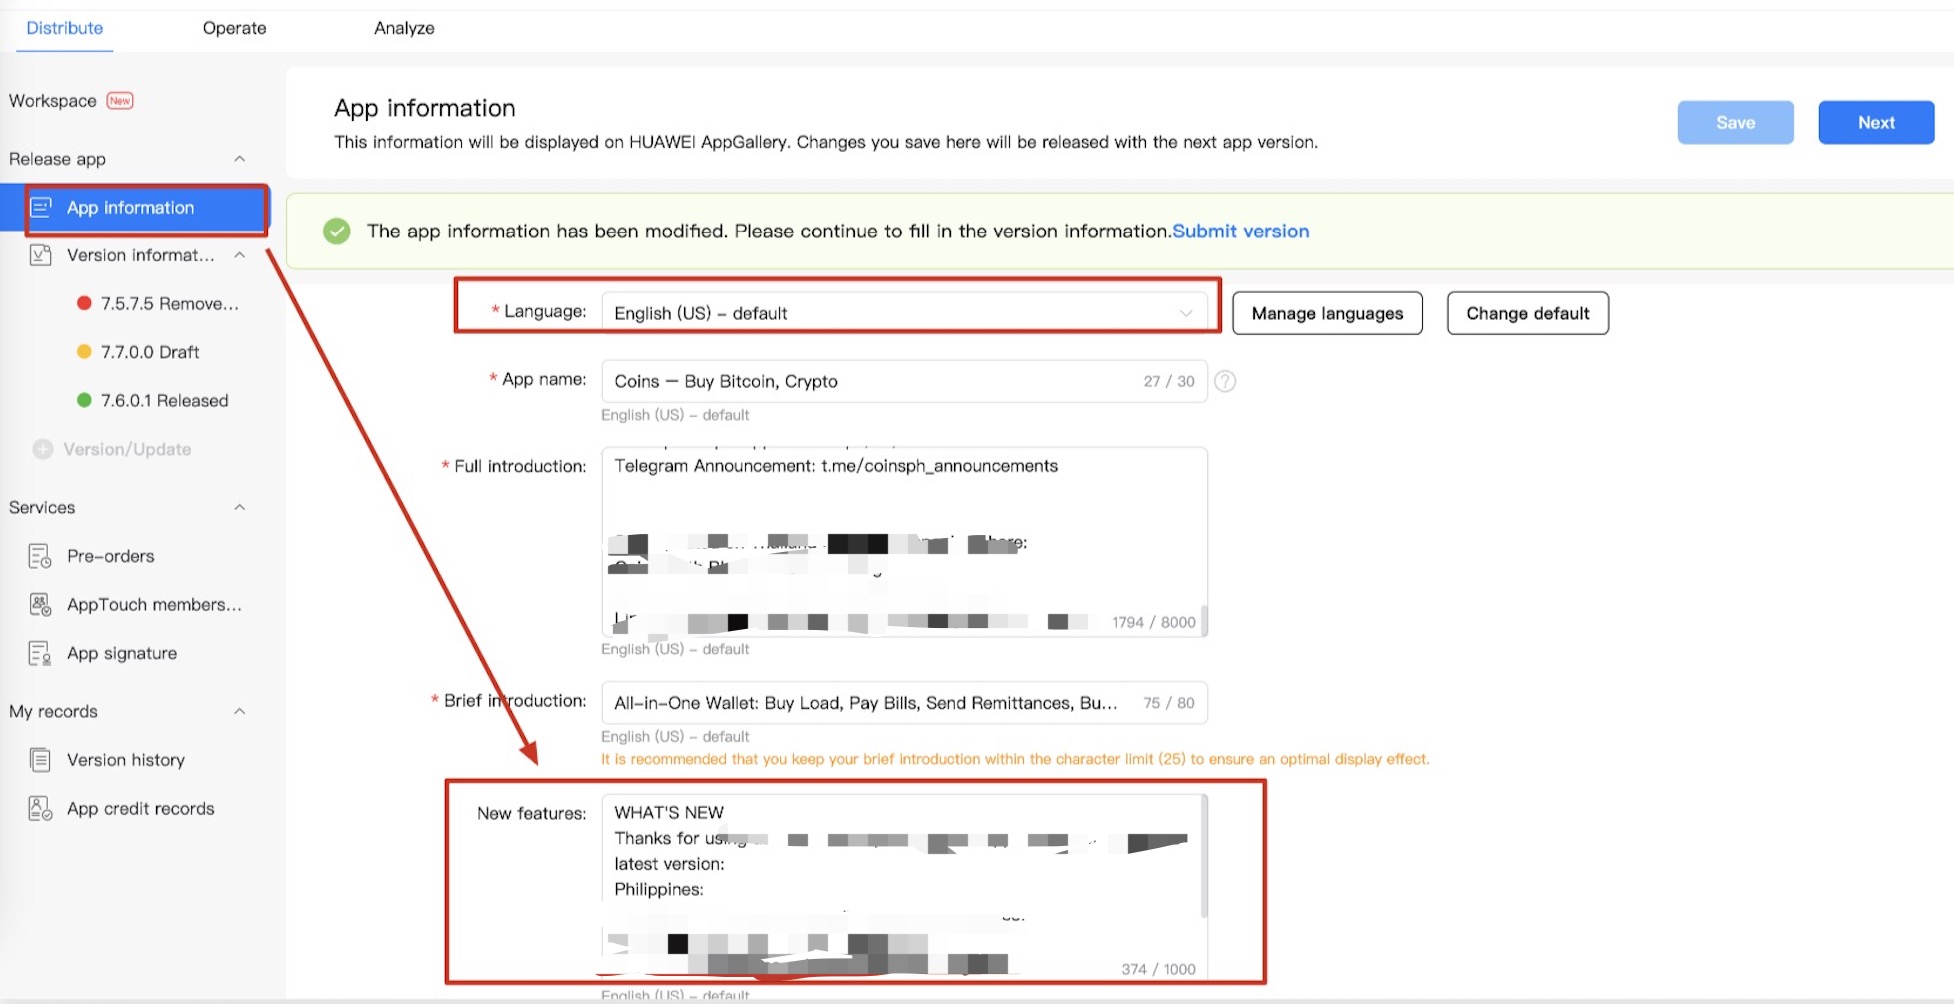Click the "1794 / 8000" character counter
Viewport: 1954px width, 1004px height.
[x=1154, y=622]
